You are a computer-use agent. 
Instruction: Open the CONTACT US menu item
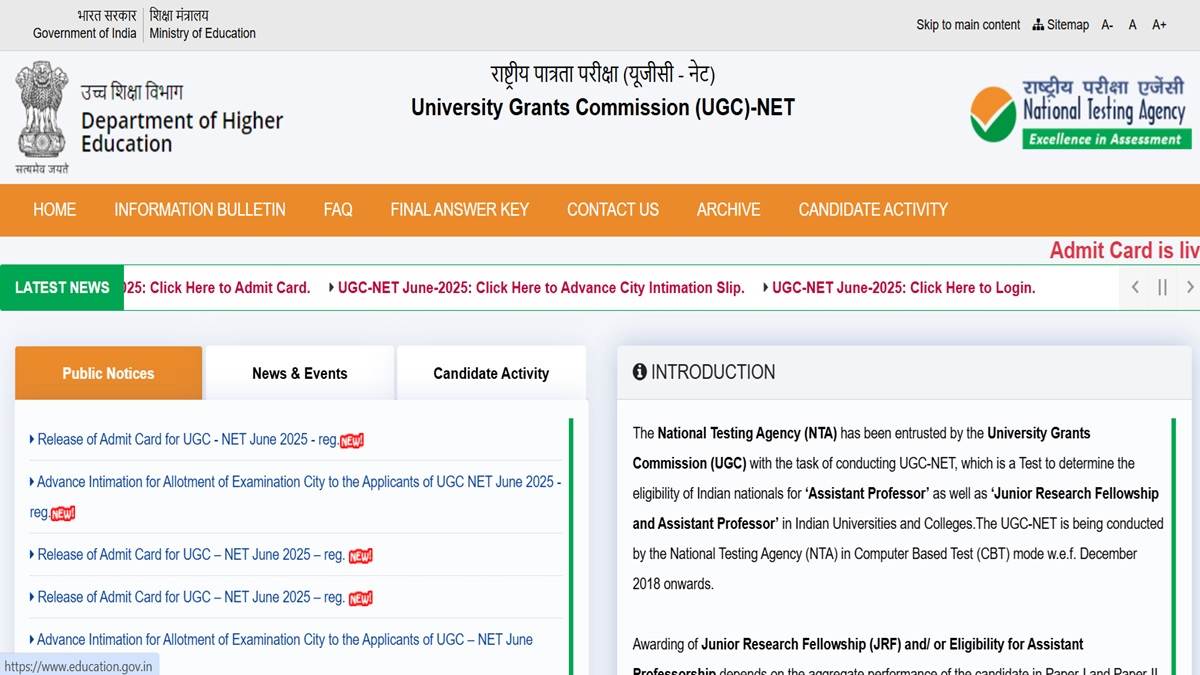613,209
